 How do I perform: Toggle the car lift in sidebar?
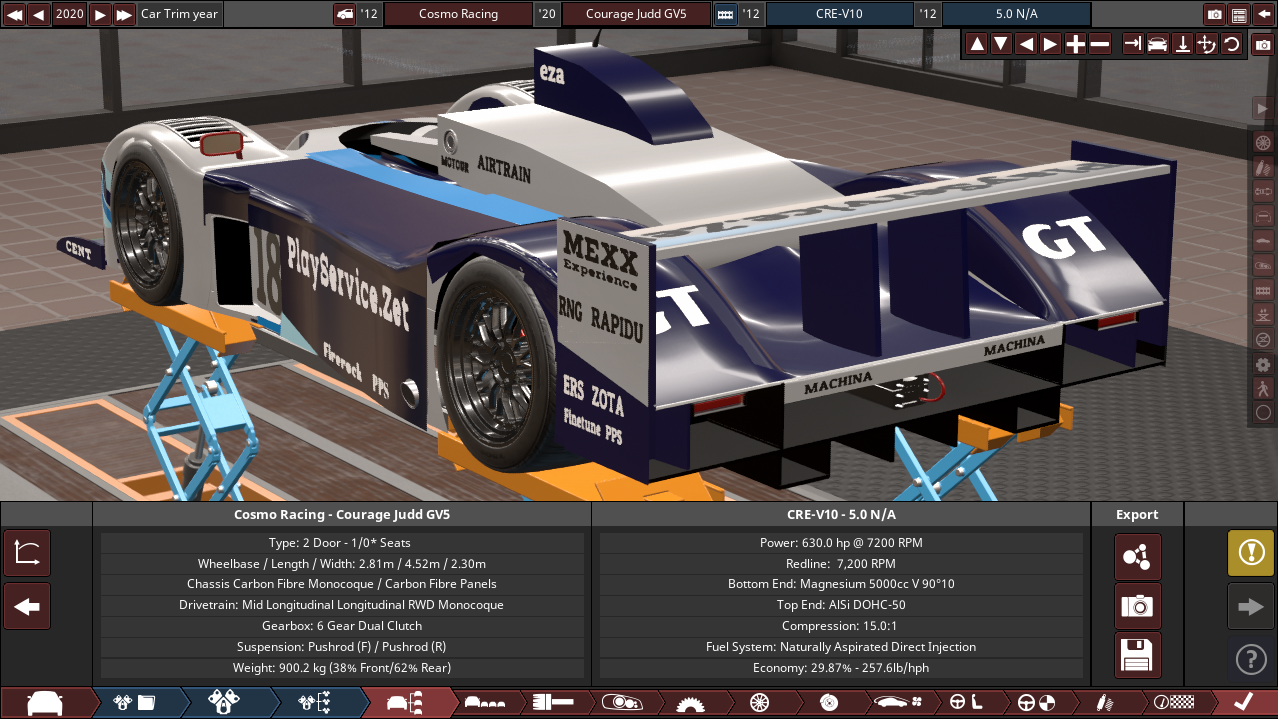pos(1263,315)
